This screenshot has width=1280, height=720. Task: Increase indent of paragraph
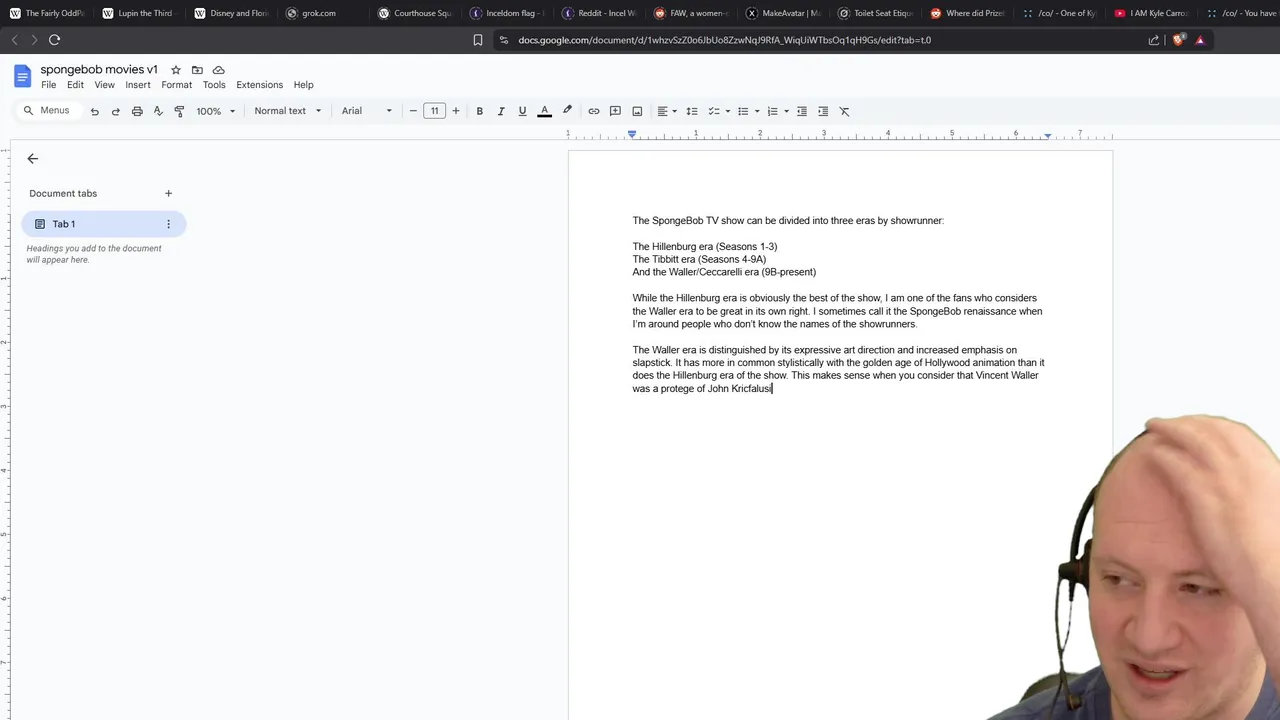[x=823, y=111]
